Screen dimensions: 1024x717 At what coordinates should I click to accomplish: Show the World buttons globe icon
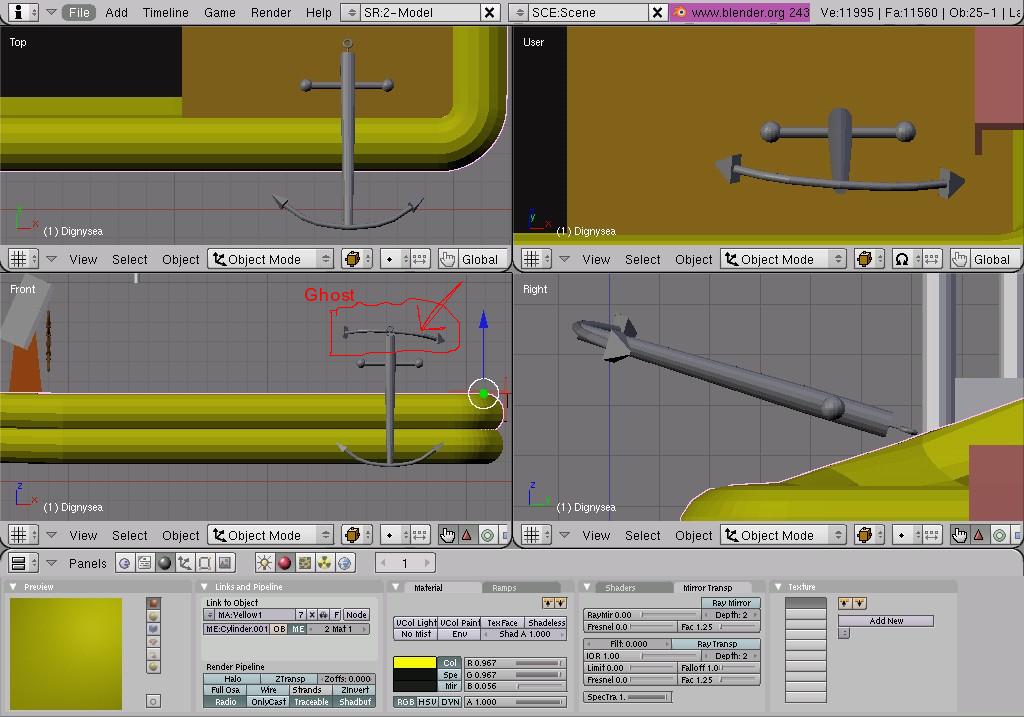(345, 563)
